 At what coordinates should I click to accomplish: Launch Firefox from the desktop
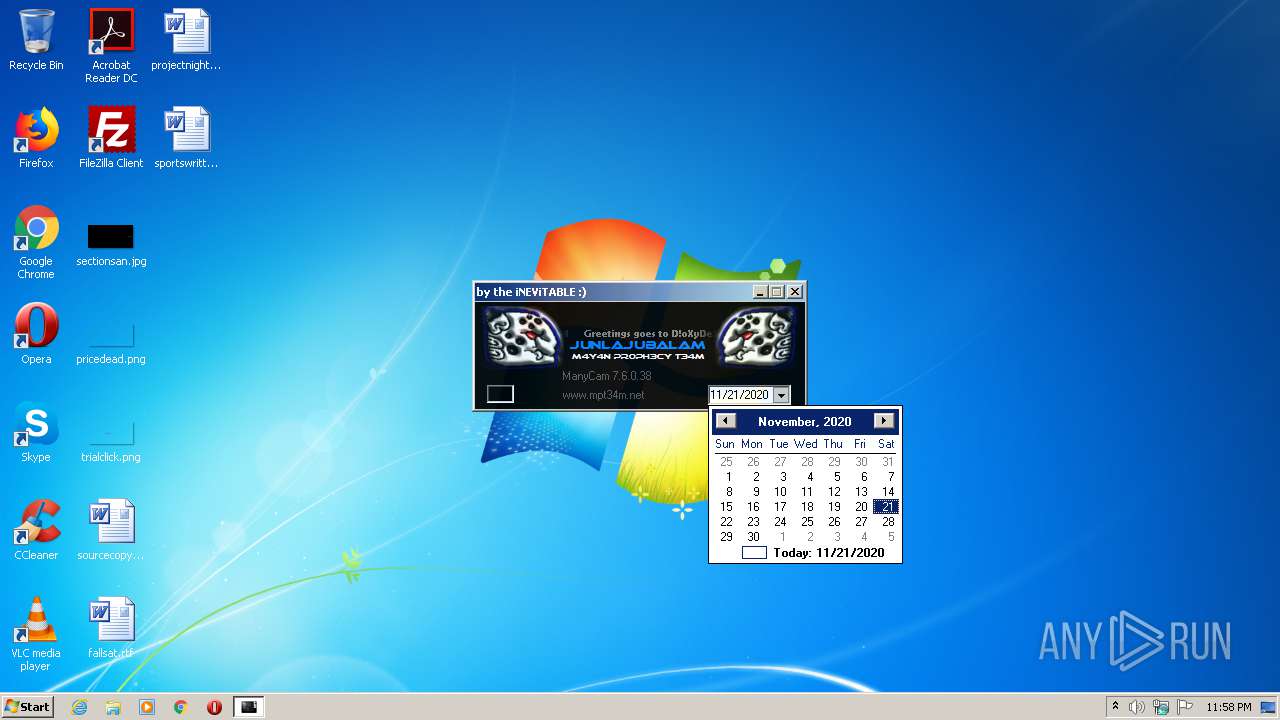[36, 138]
